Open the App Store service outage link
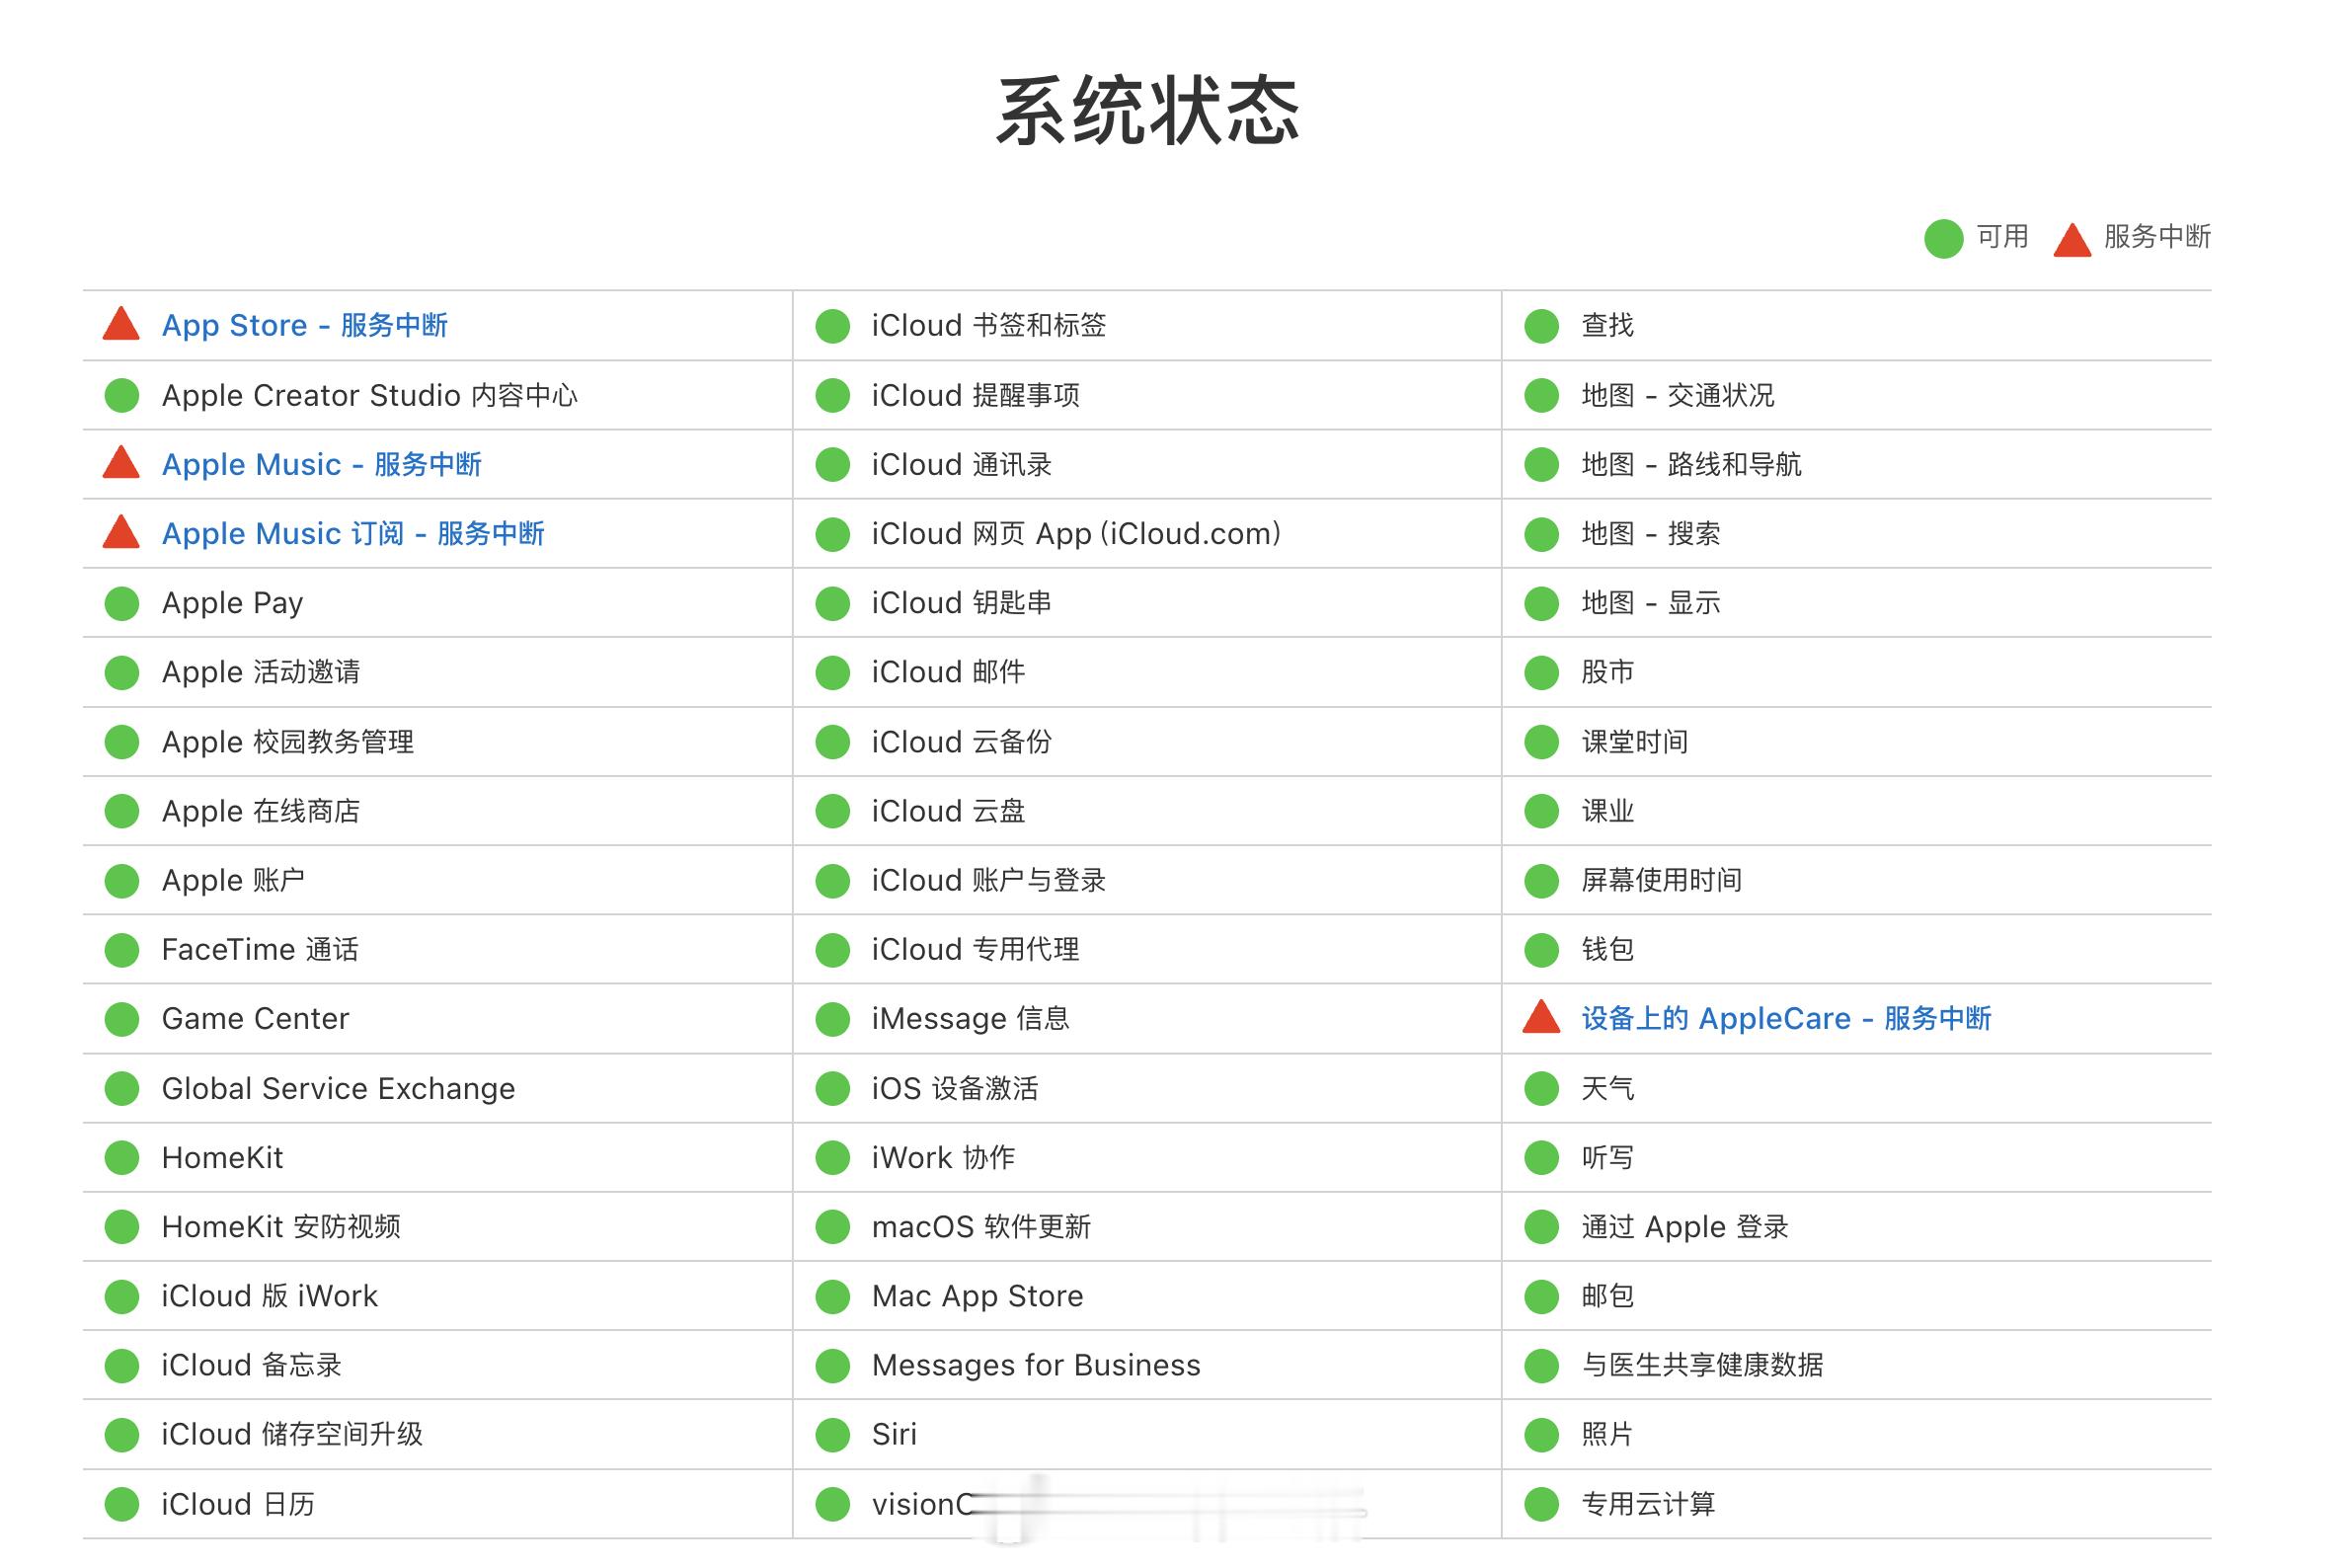Viewport: 2346px width, 1568px height. (304, 325)
